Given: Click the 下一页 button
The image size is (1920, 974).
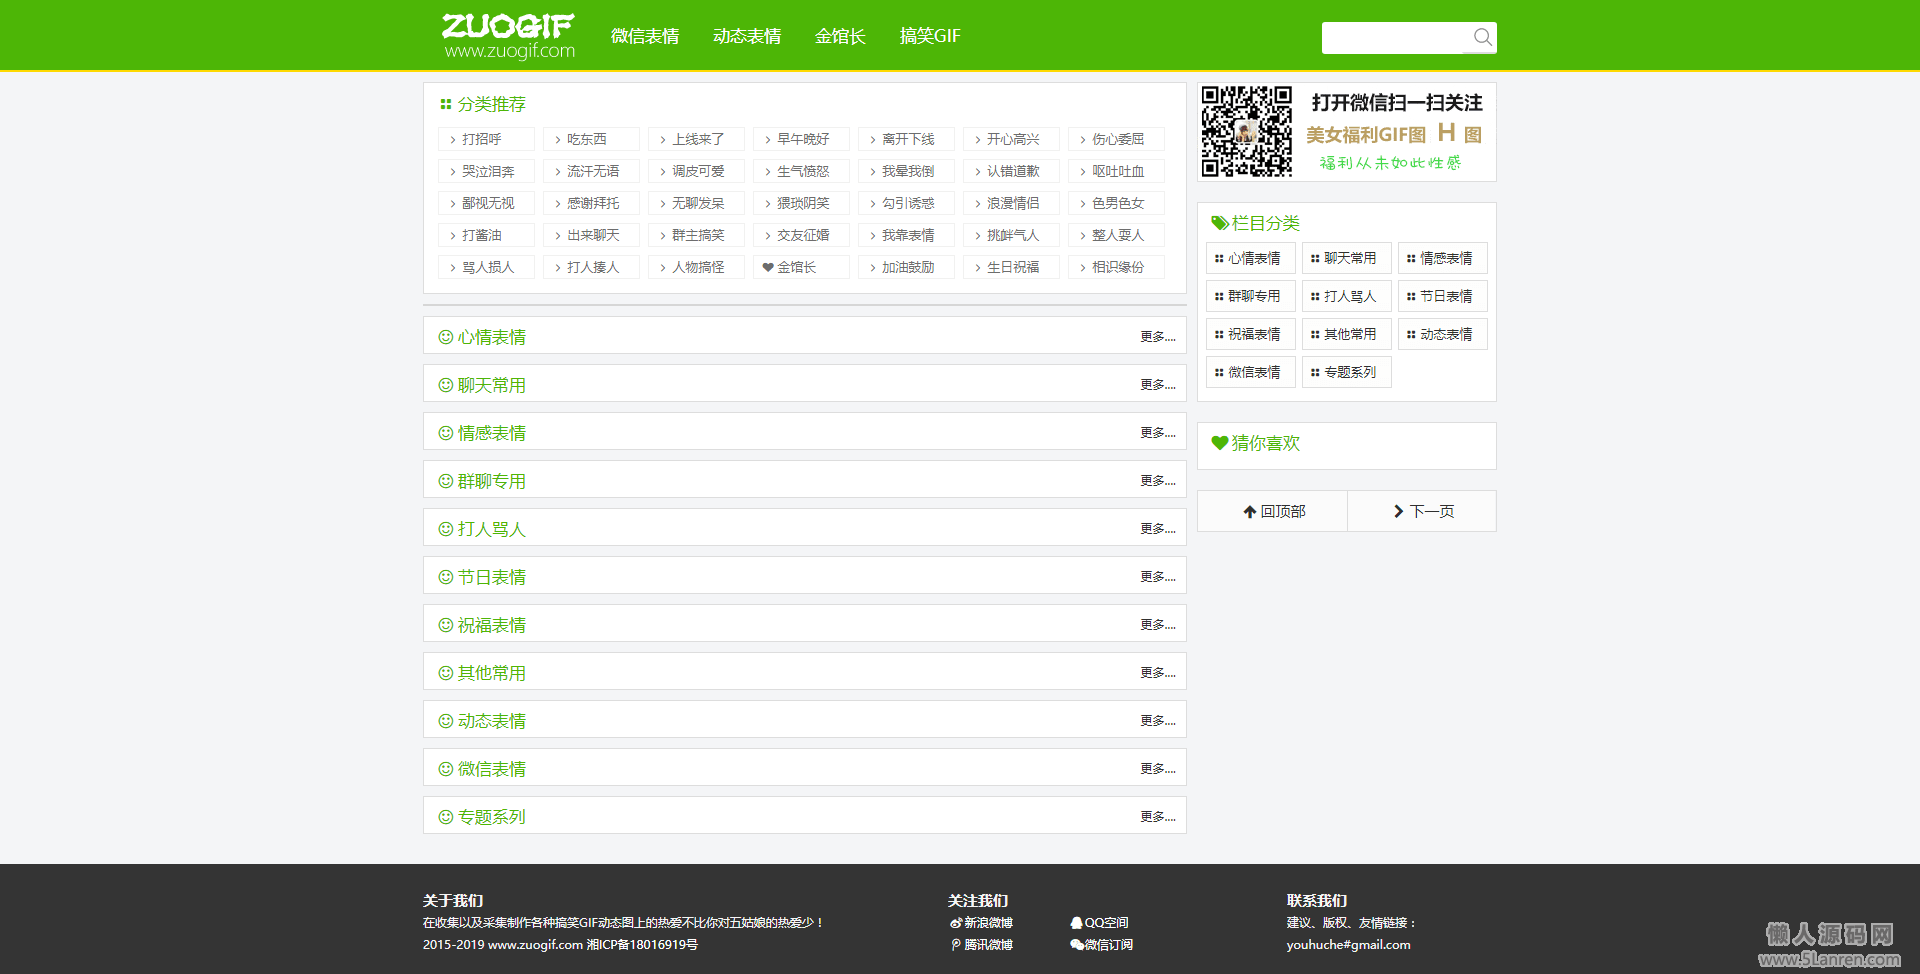Looking at the screenshot, I should click(x=1422, y=511).
